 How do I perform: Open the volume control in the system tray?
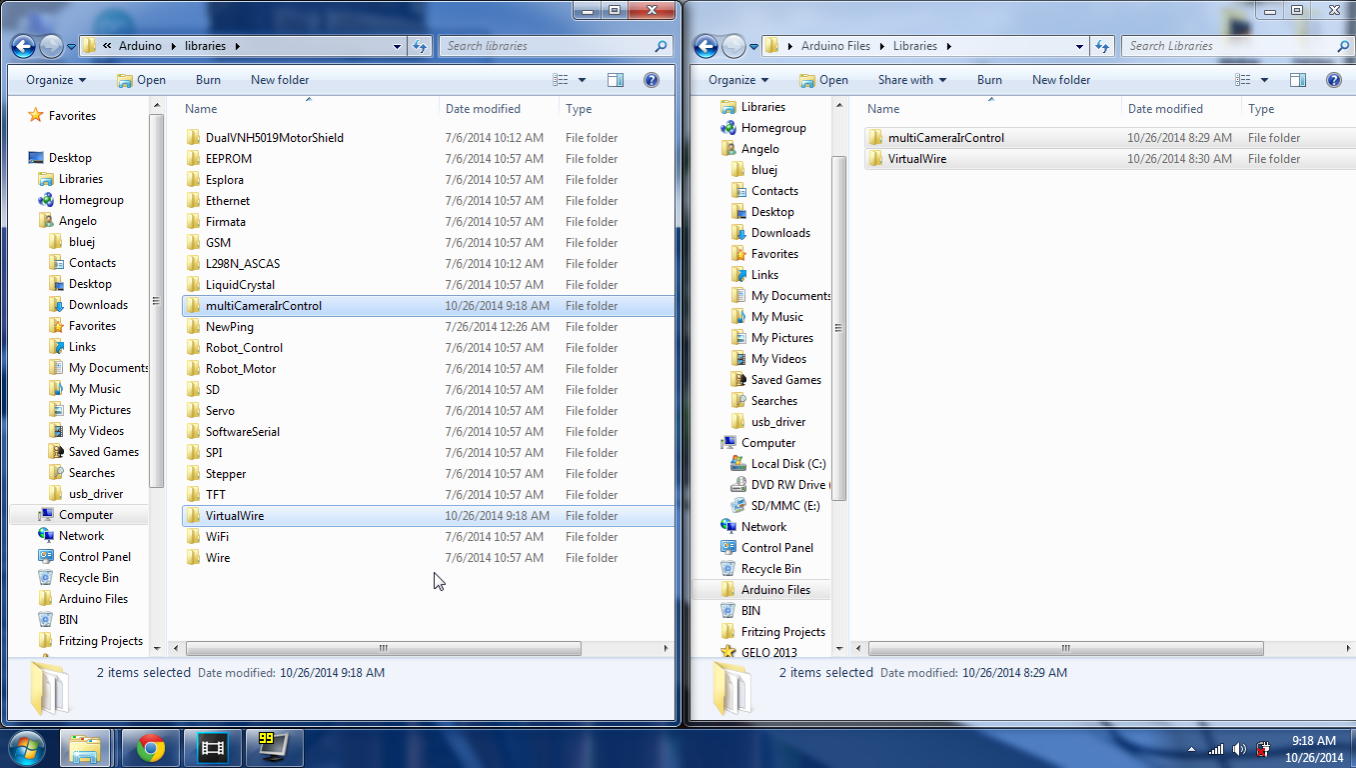1240,748
